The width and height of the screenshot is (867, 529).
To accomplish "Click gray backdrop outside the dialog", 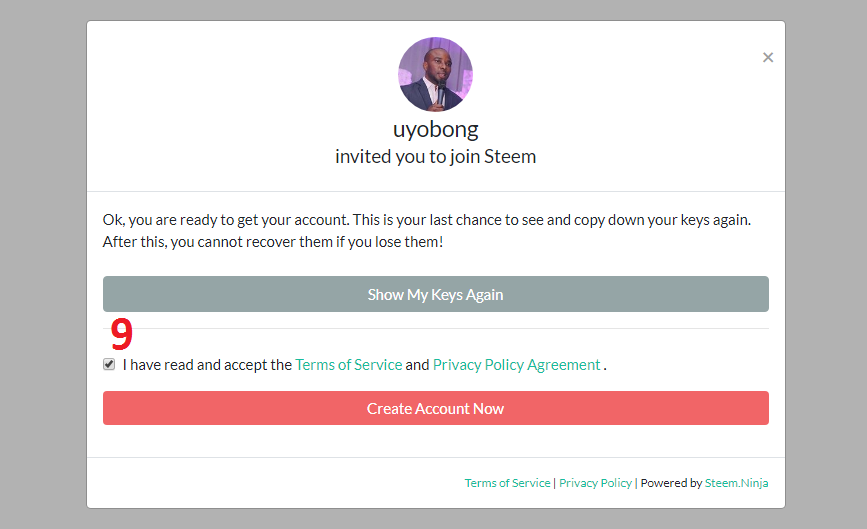I will point(40,260).
